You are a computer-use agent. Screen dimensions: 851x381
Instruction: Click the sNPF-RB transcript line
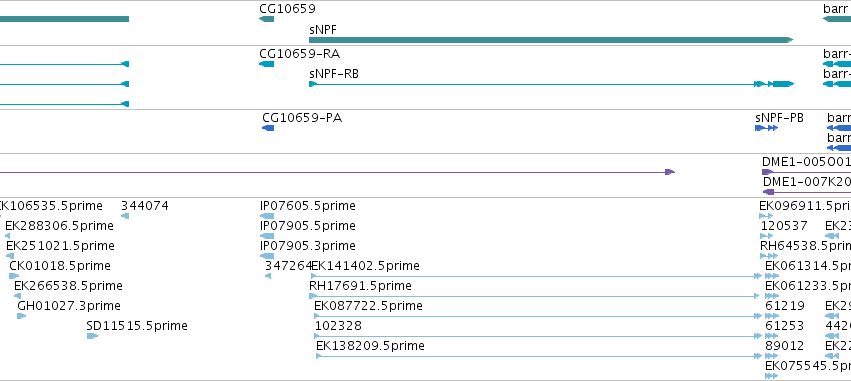[x=551, y=84]
